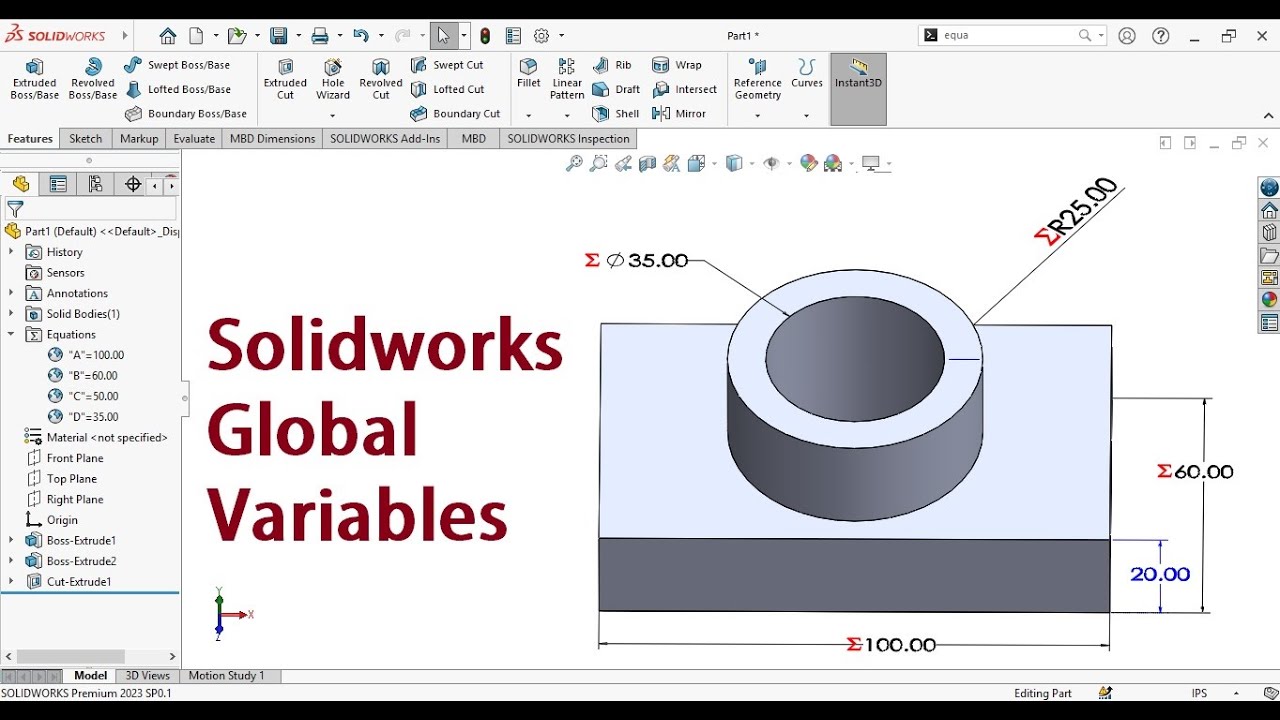Expand the Solid Bodies(1) folder

11,314
